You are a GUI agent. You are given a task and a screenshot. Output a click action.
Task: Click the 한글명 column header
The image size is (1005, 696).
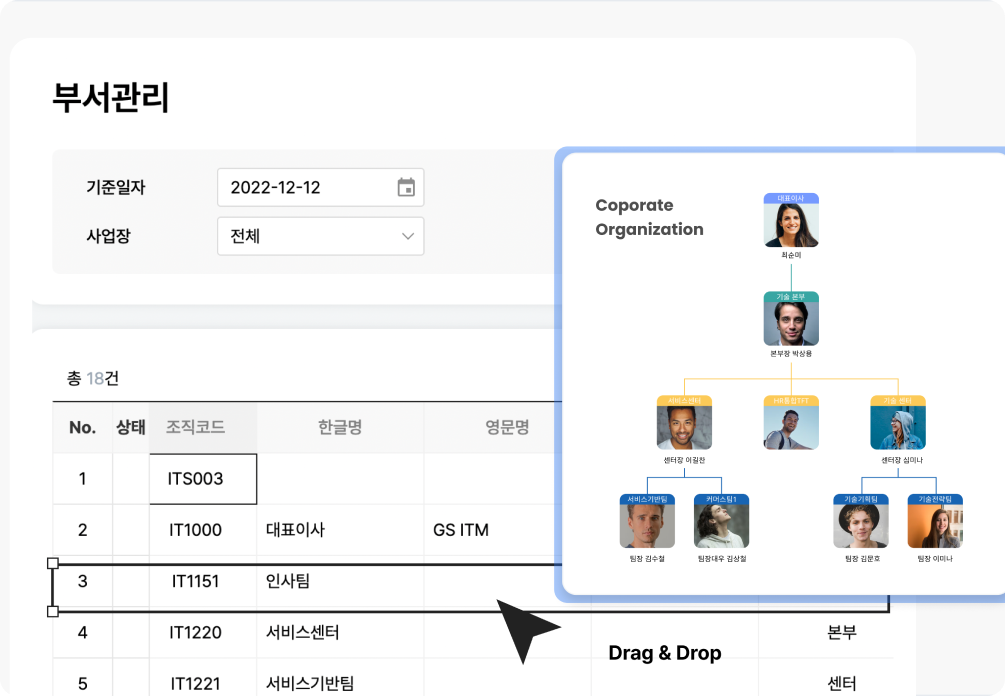340,428
